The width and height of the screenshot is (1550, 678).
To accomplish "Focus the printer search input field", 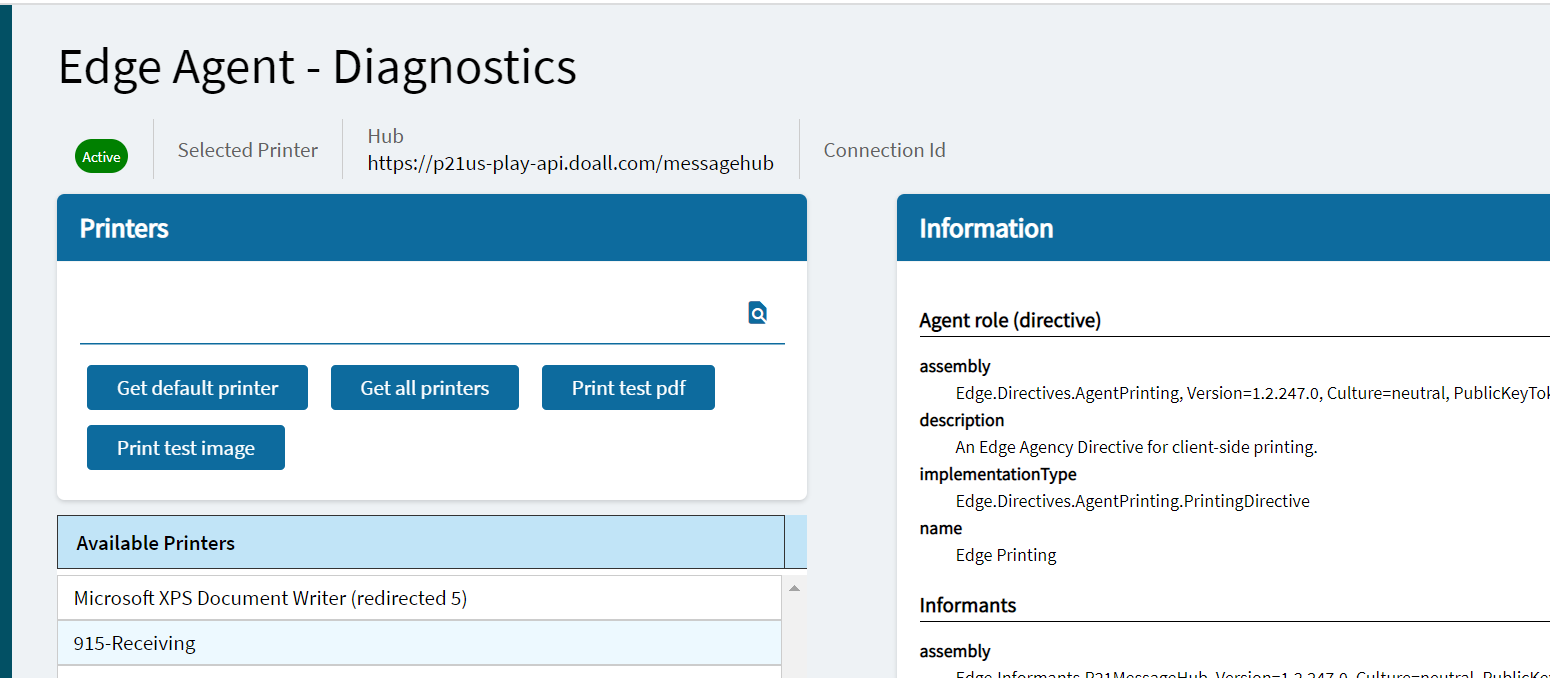I will click(410, 314).
